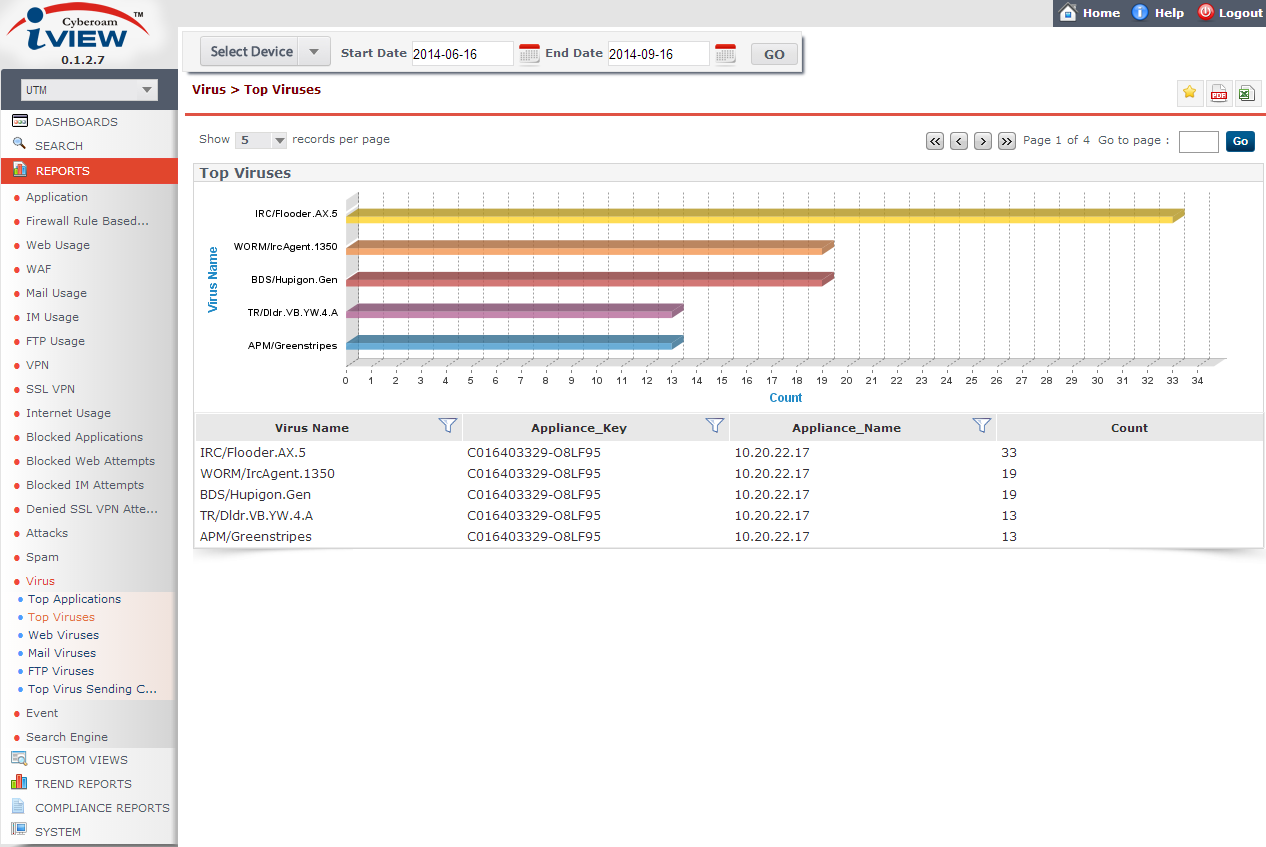Viewport: 1266px width, 847px height.
Task: Open the filter on Appliance_Key column
Action: pyautogui.click(x=715, y=425)
